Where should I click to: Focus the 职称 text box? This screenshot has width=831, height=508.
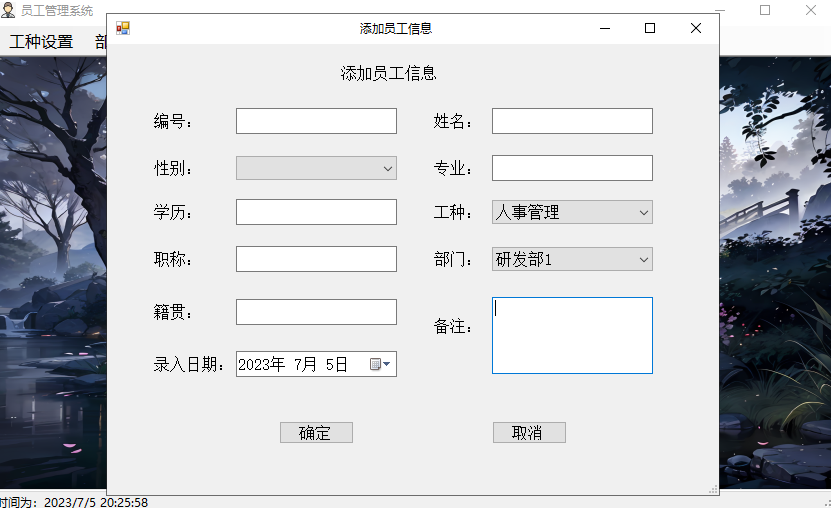tap(316, 259)
